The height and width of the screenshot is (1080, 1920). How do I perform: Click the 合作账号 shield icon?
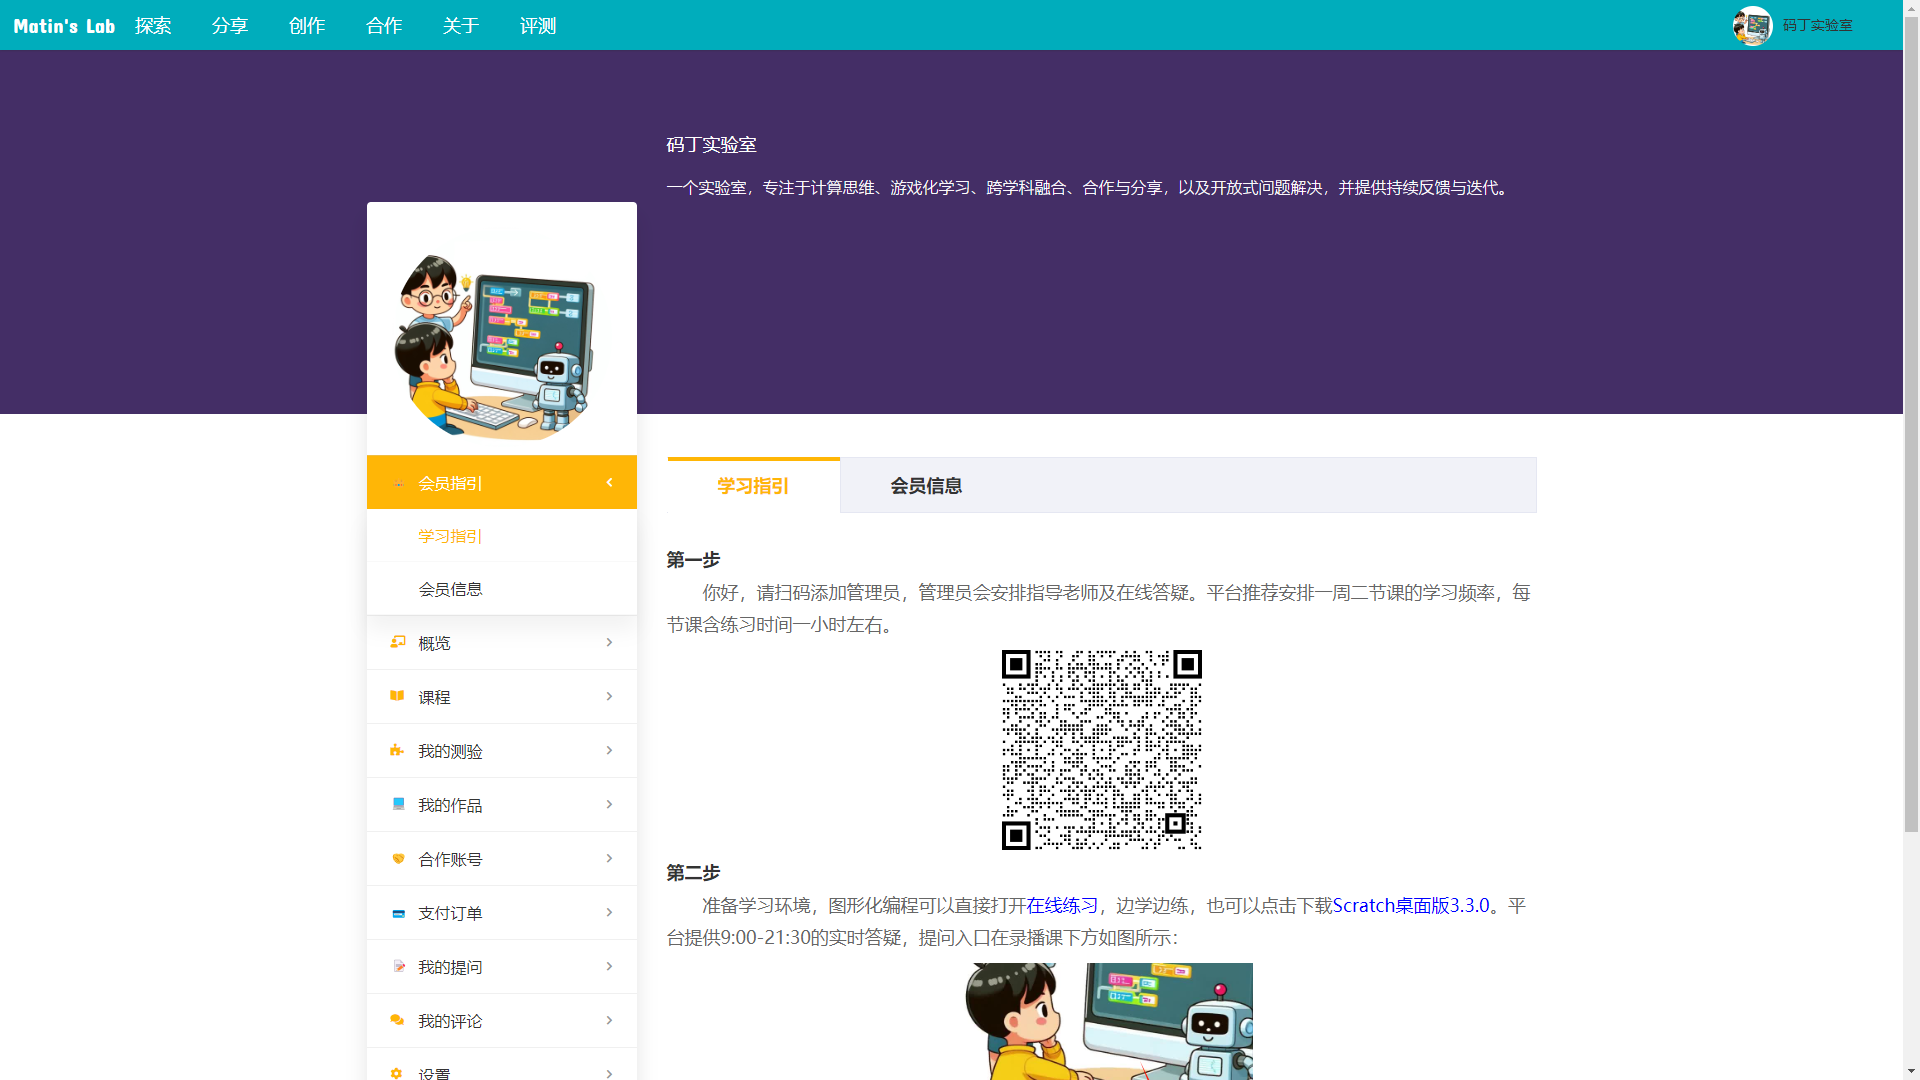coord(398,858)
